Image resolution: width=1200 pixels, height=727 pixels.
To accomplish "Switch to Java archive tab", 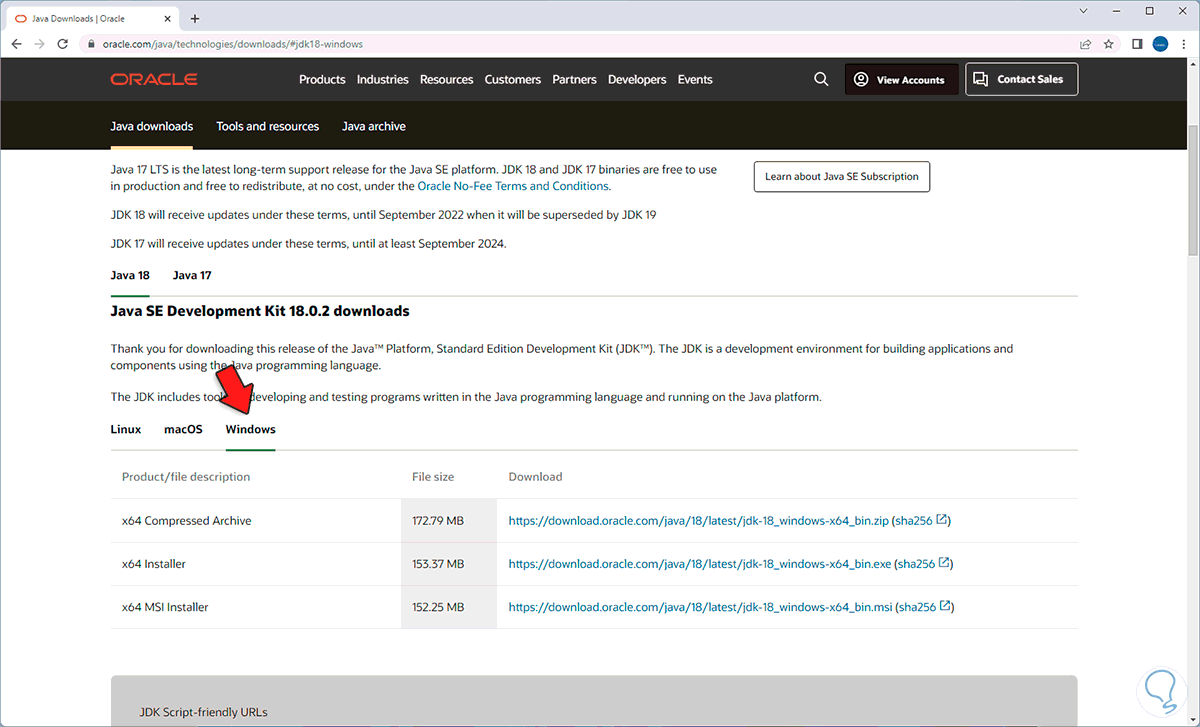I will coord(374,126).
